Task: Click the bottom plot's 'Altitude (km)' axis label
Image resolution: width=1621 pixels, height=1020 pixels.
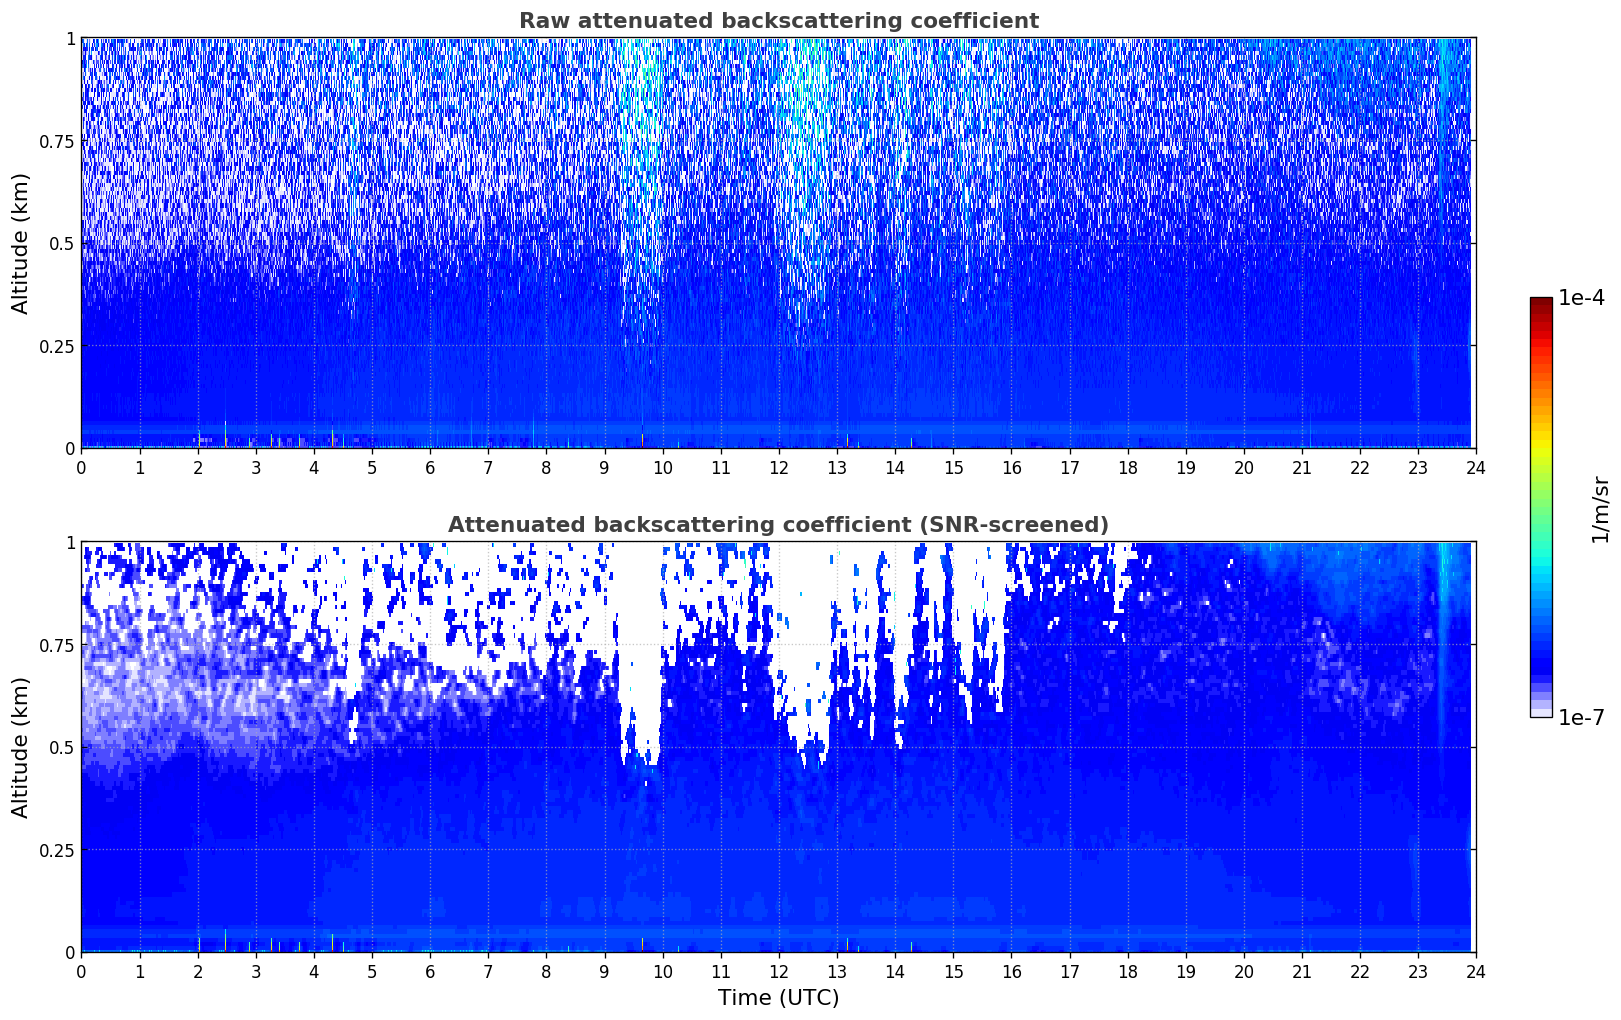Action: pyautogui.click(x=21, y=747)
